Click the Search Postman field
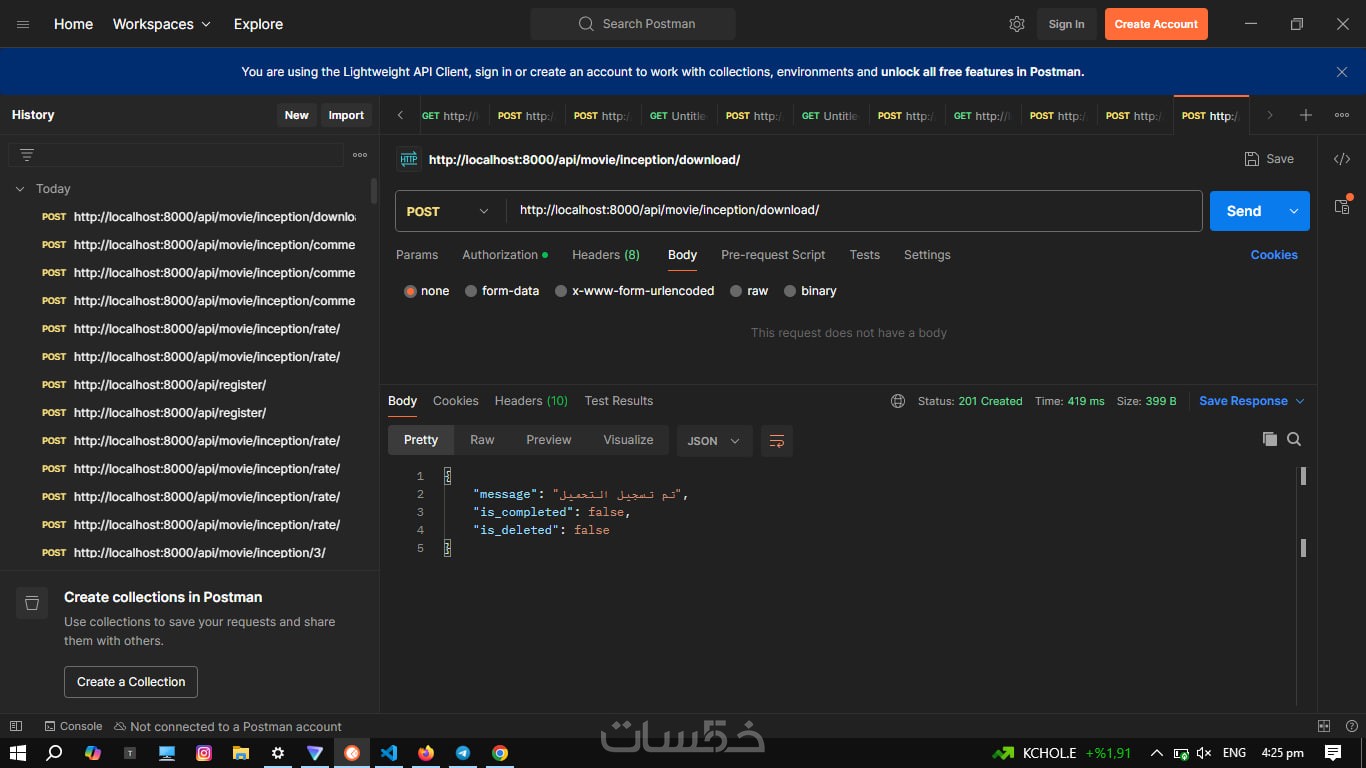 [633, 24]
